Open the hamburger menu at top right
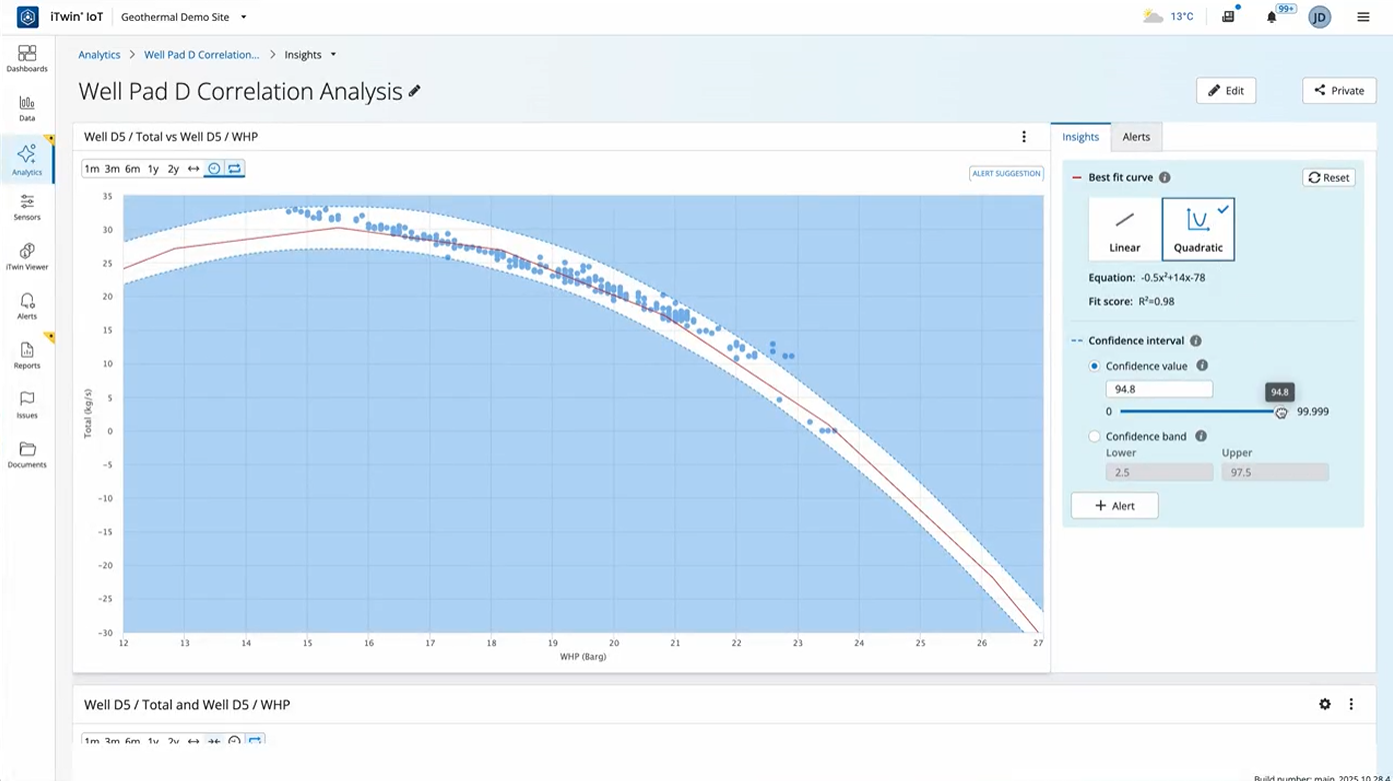1393x781 pixels. click(1363, 17)
